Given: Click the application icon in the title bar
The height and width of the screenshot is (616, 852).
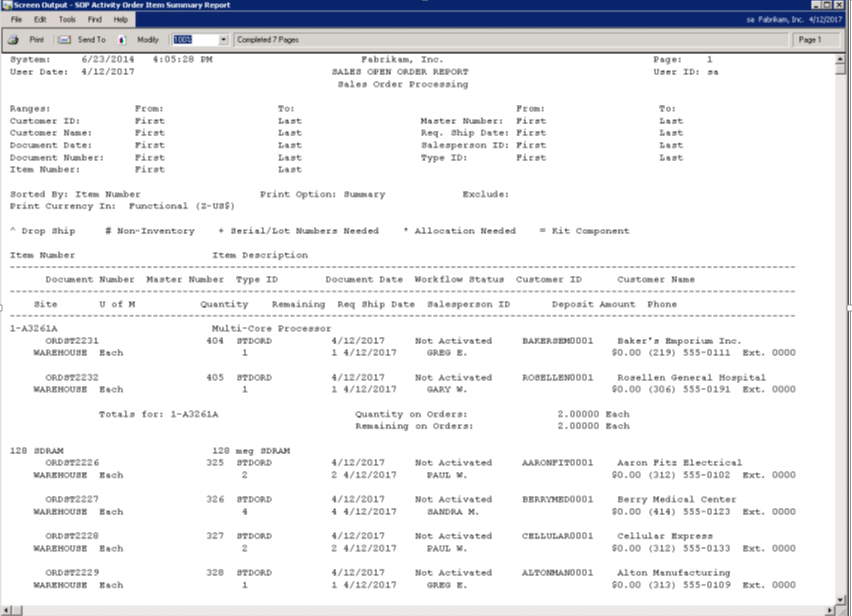Looking at the screenshot, I should (x=6, y=5).
